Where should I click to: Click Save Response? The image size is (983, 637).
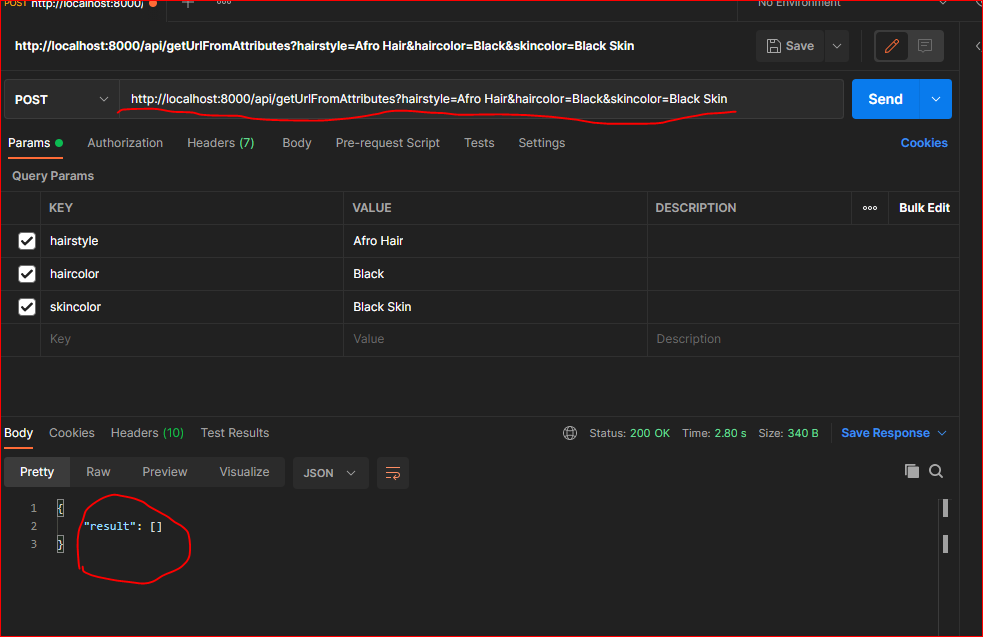pyautogui.click(x=885, y=433)
